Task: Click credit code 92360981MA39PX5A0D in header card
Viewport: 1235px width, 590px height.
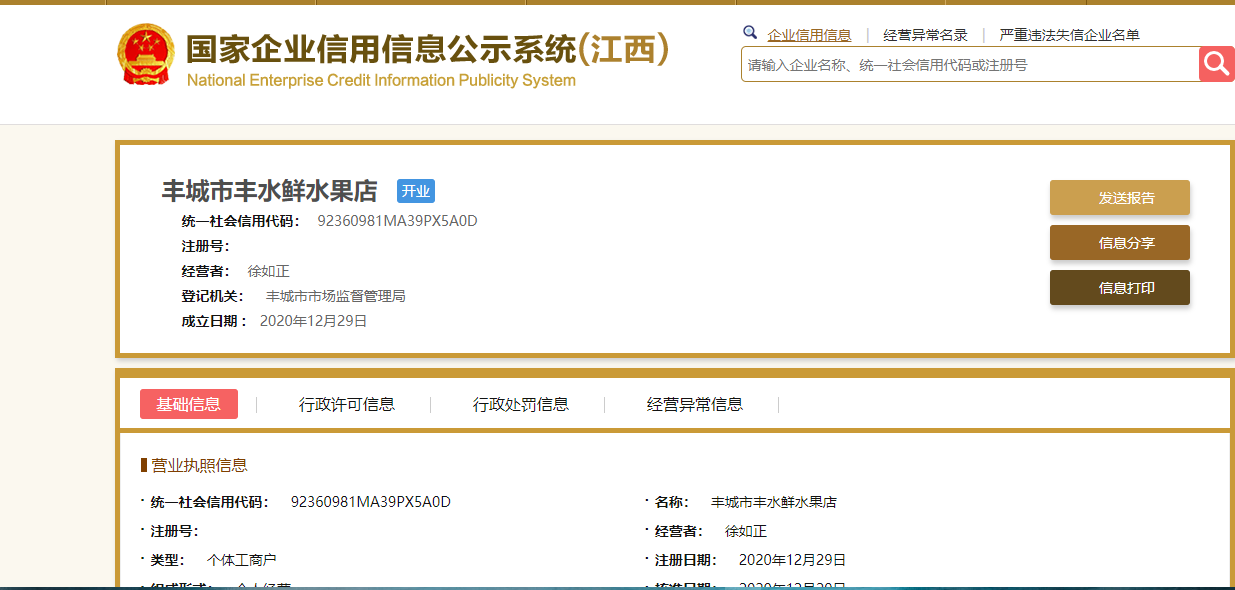Action: coord(398,221)
